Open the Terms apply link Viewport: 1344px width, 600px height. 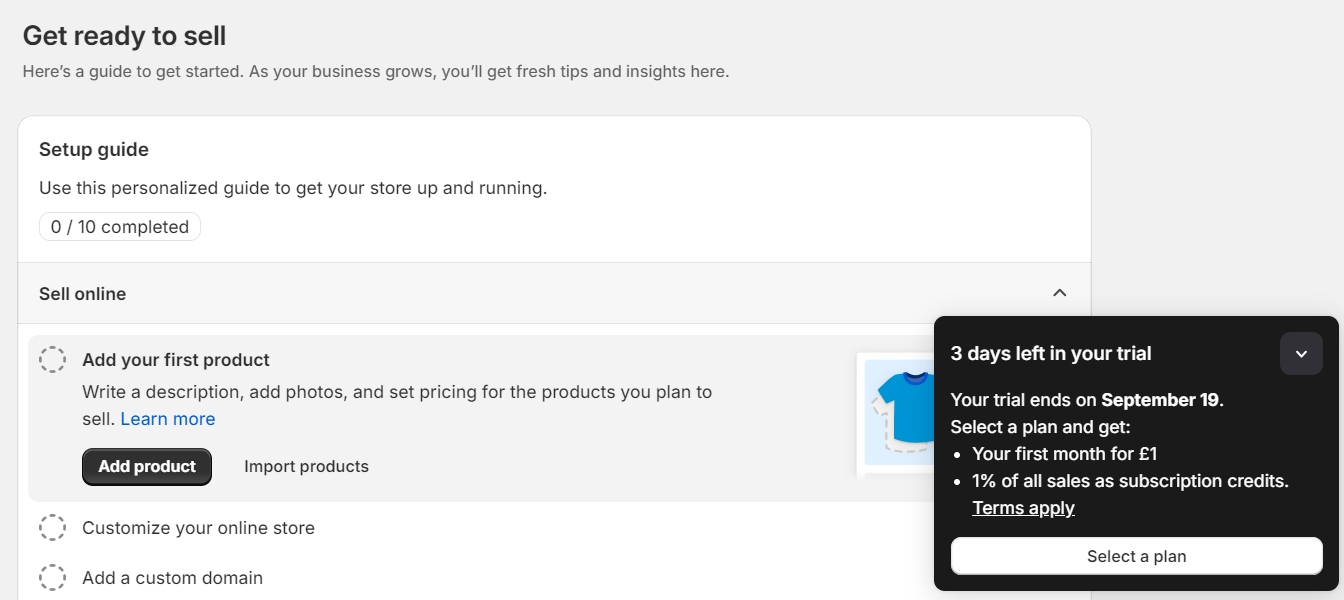pyautogui.click(x=1023, y=507)
